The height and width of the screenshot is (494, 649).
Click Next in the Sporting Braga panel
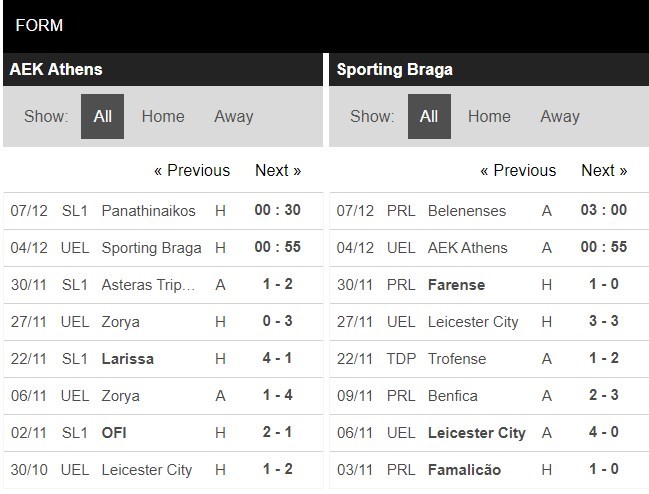click(x=604, y=170)
